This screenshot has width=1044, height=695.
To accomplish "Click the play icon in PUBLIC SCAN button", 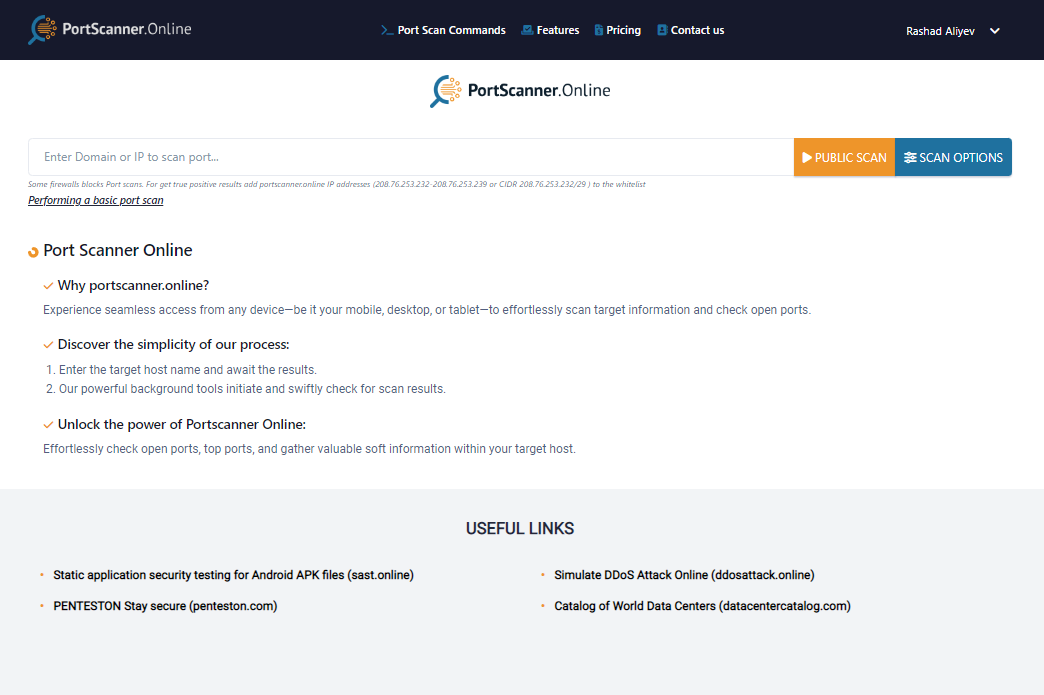I will 807,158.
